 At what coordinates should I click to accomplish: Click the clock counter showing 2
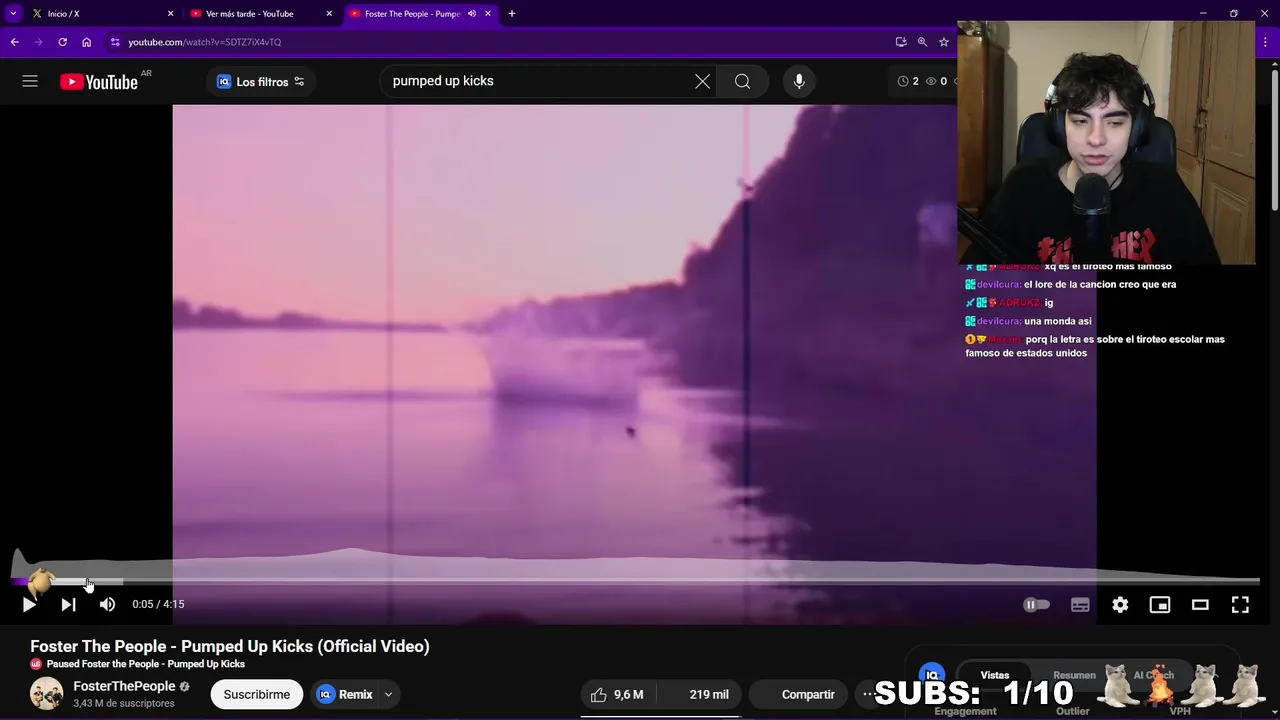pos(908,81)
